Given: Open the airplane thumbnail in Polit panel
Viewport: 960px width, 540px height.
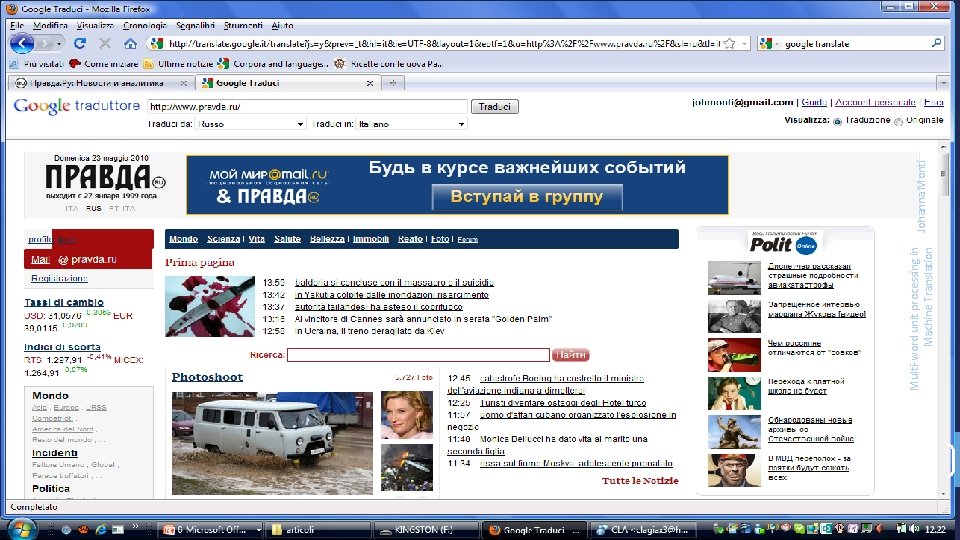Looking at the screenshot, I should tap(734, 278).
